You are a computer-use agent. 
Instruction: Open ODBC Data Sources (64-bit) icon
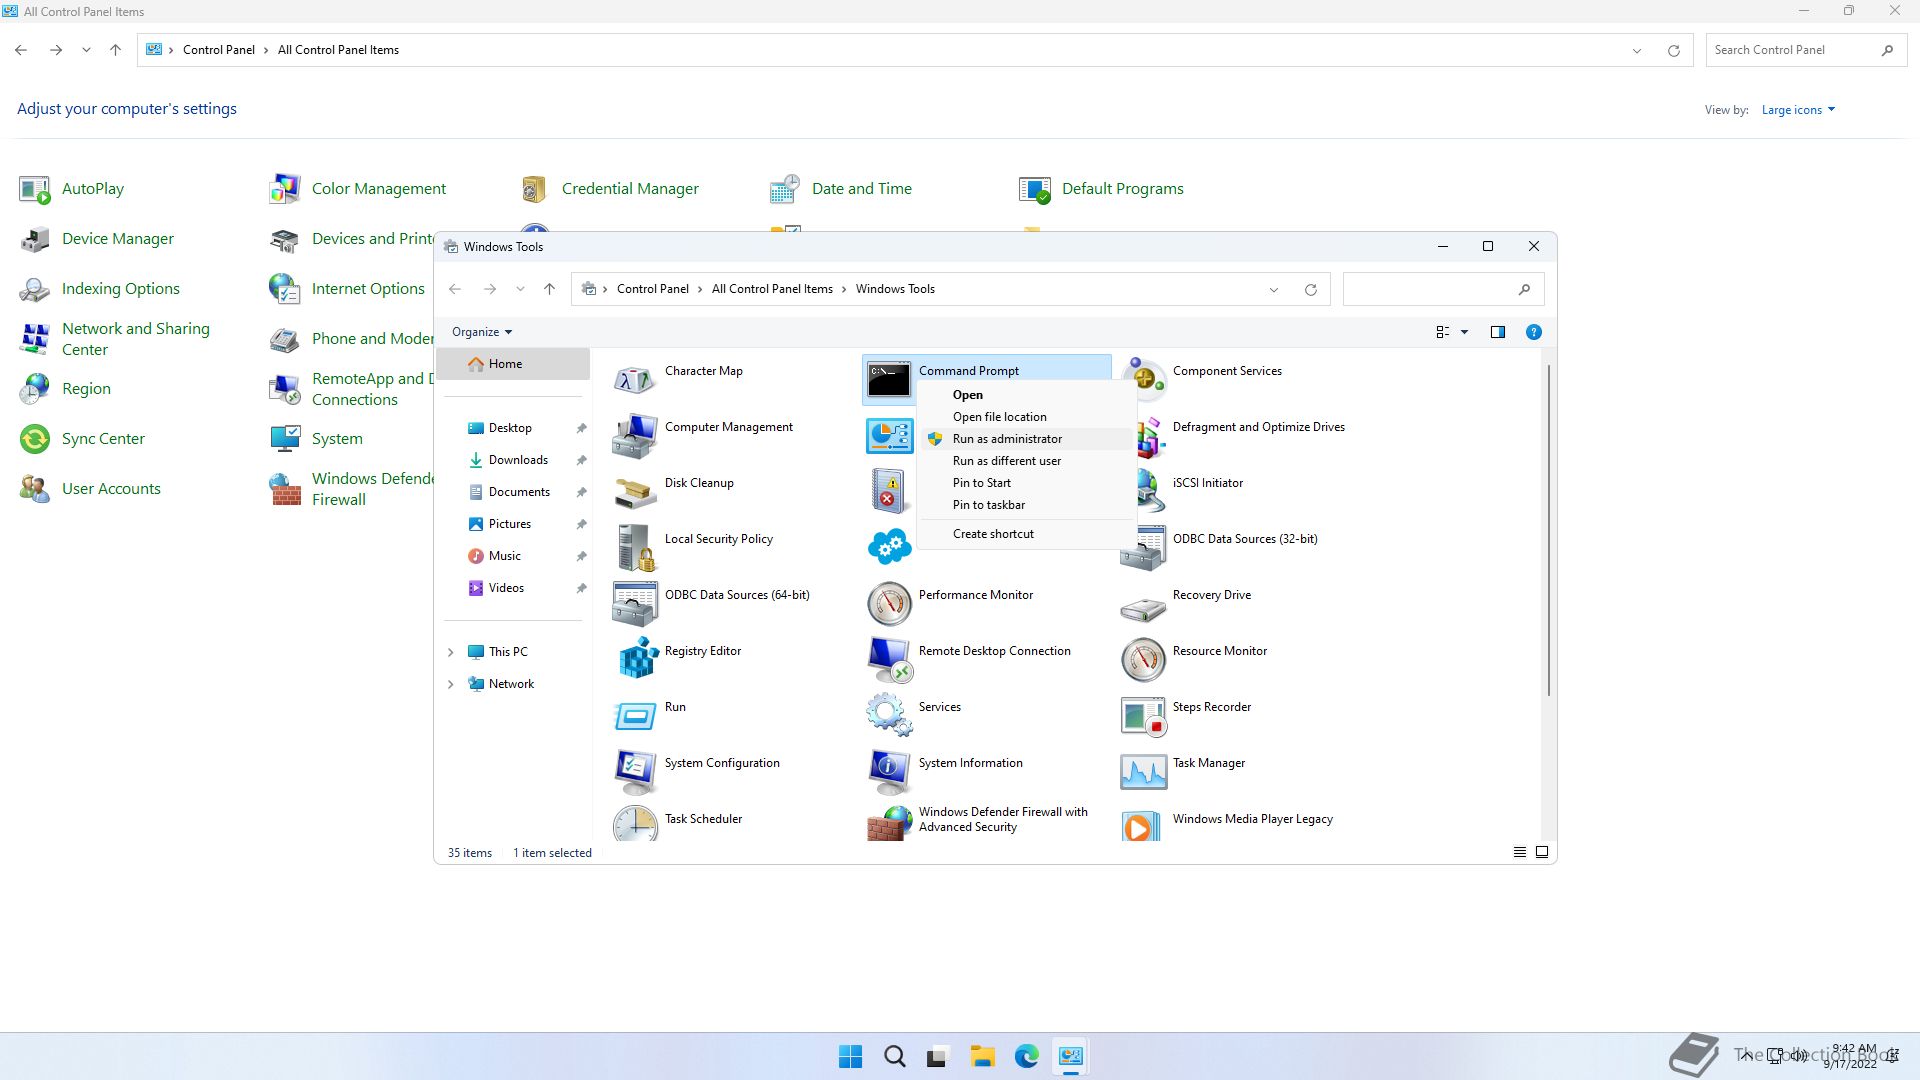635,604
